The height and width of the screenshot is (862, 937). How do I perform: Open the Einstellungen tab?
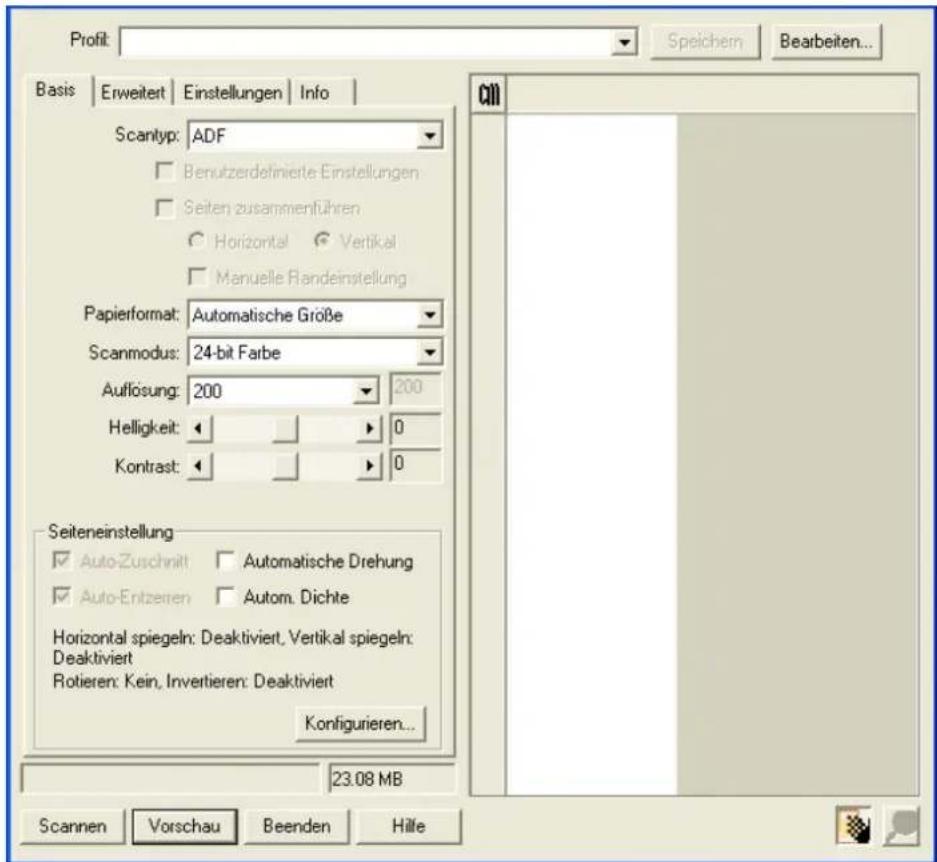[232, 93]
